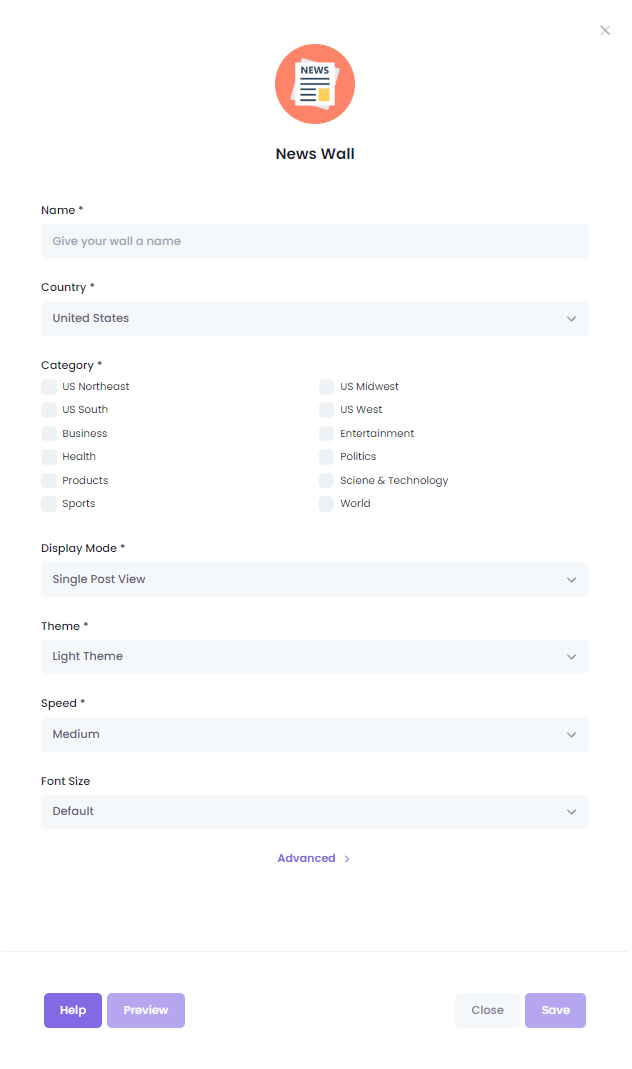
Task: Mark the US West checkbox
Action: pos(327,410)
